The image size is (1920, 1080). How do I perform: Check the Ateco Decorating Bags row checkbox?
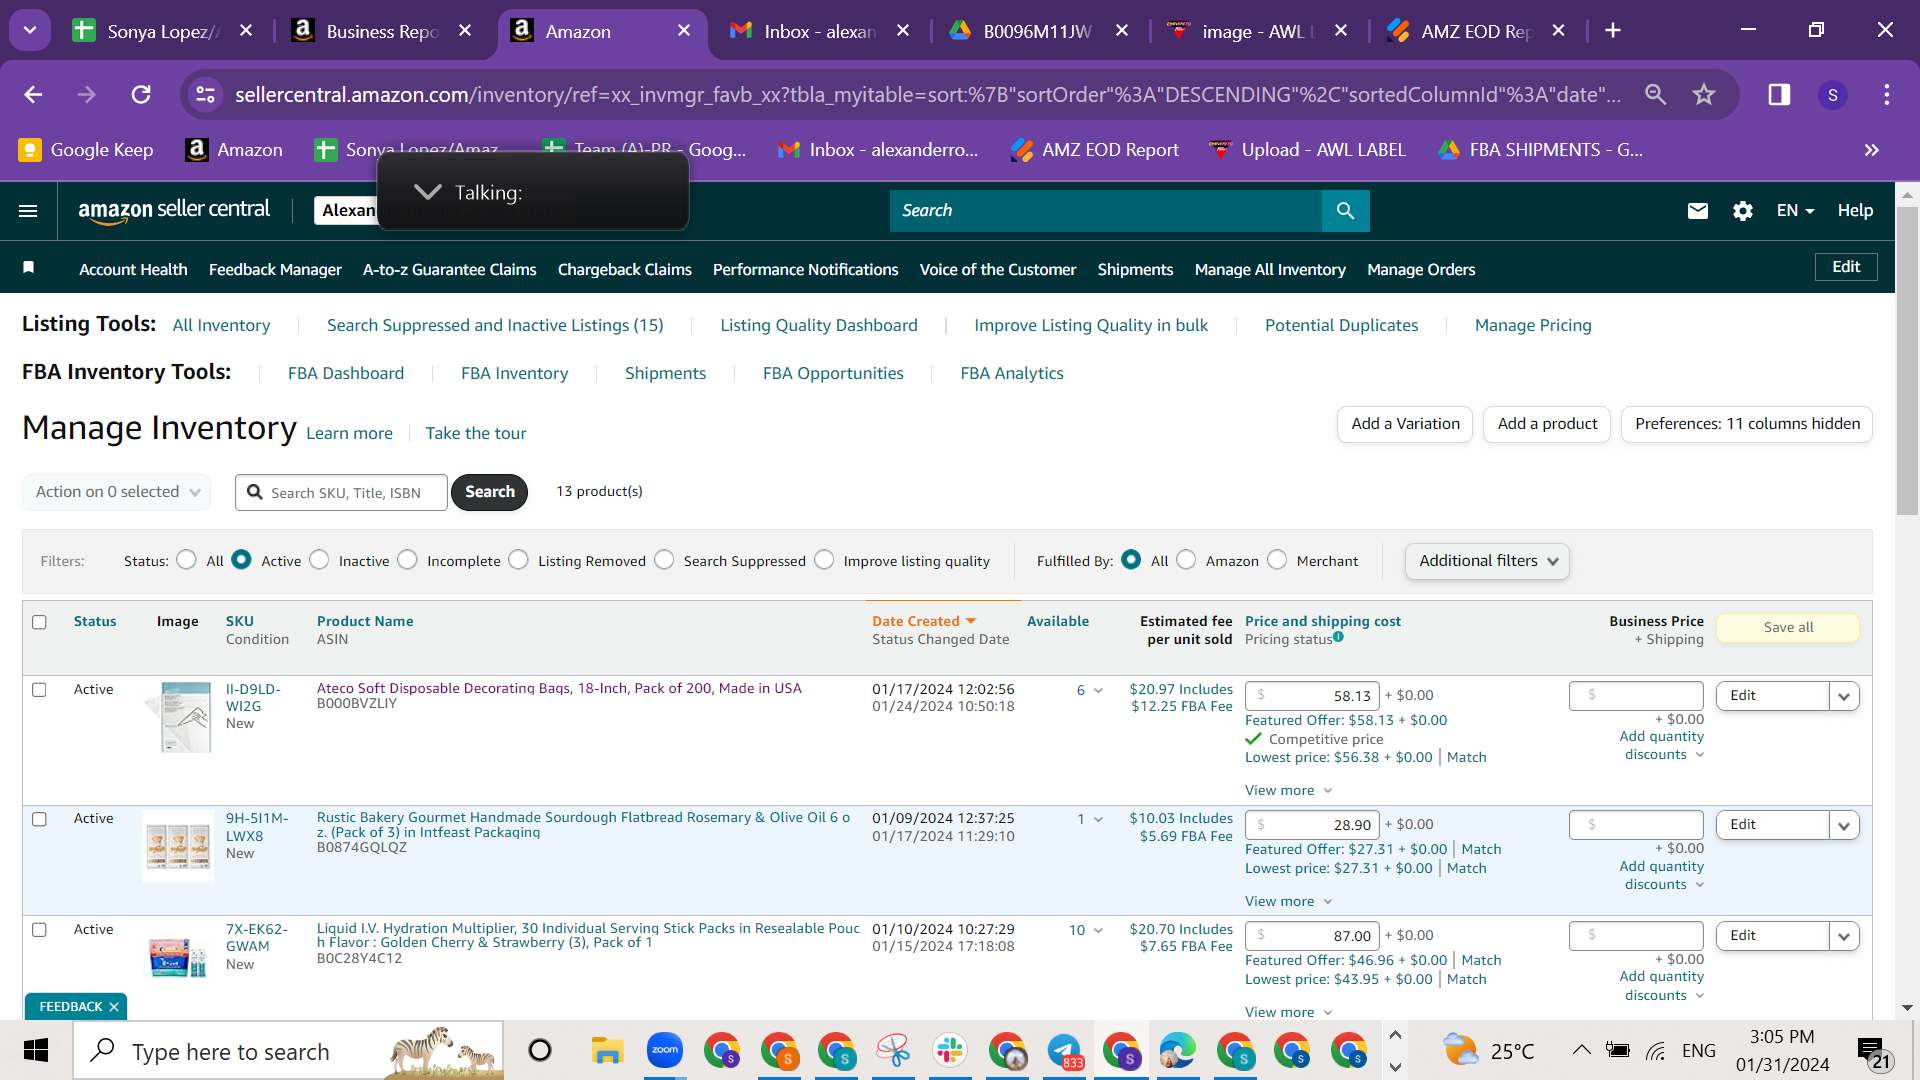(39, 690)
